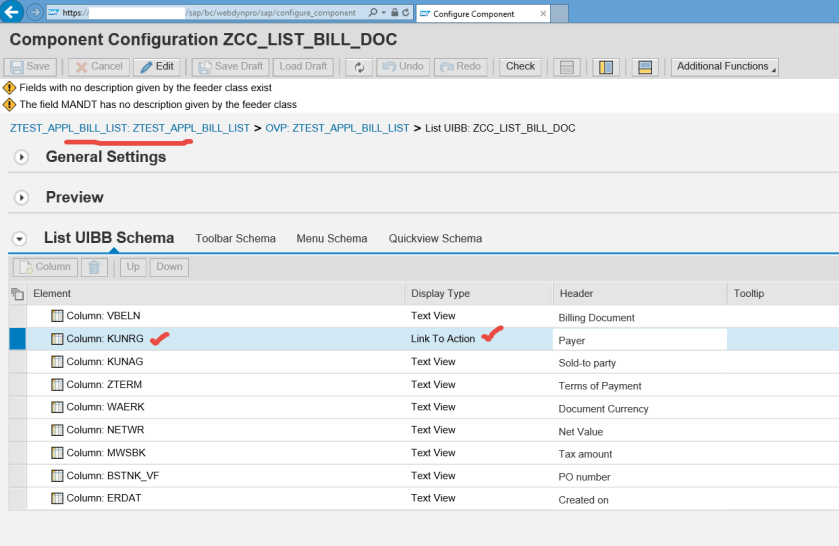Click the select-all icon in table header

16,294
